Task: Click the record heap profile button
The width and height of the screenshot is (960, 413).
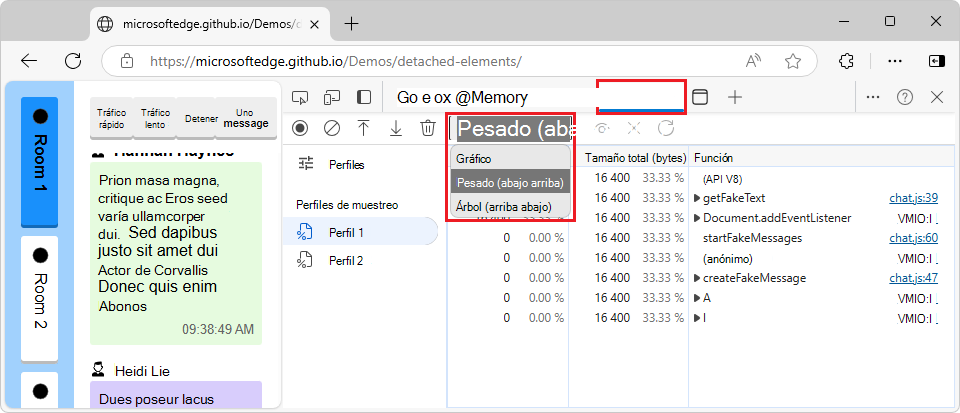Action: pyautogui.click(x=300, y=128)
